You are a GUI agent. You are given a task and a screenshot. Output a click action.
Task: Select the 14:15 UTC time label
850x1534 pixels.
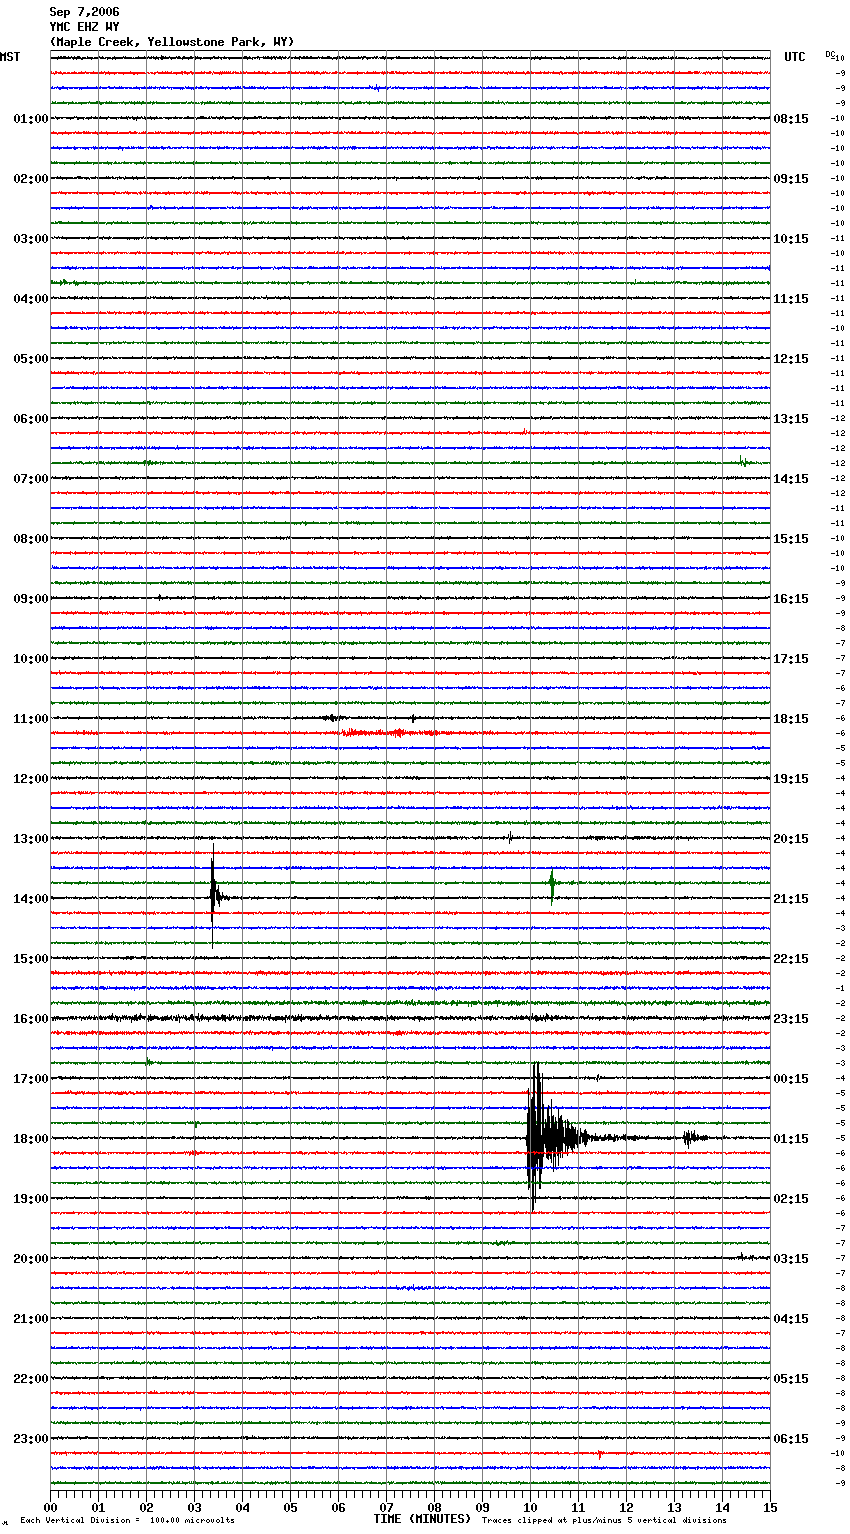point(791,479)
